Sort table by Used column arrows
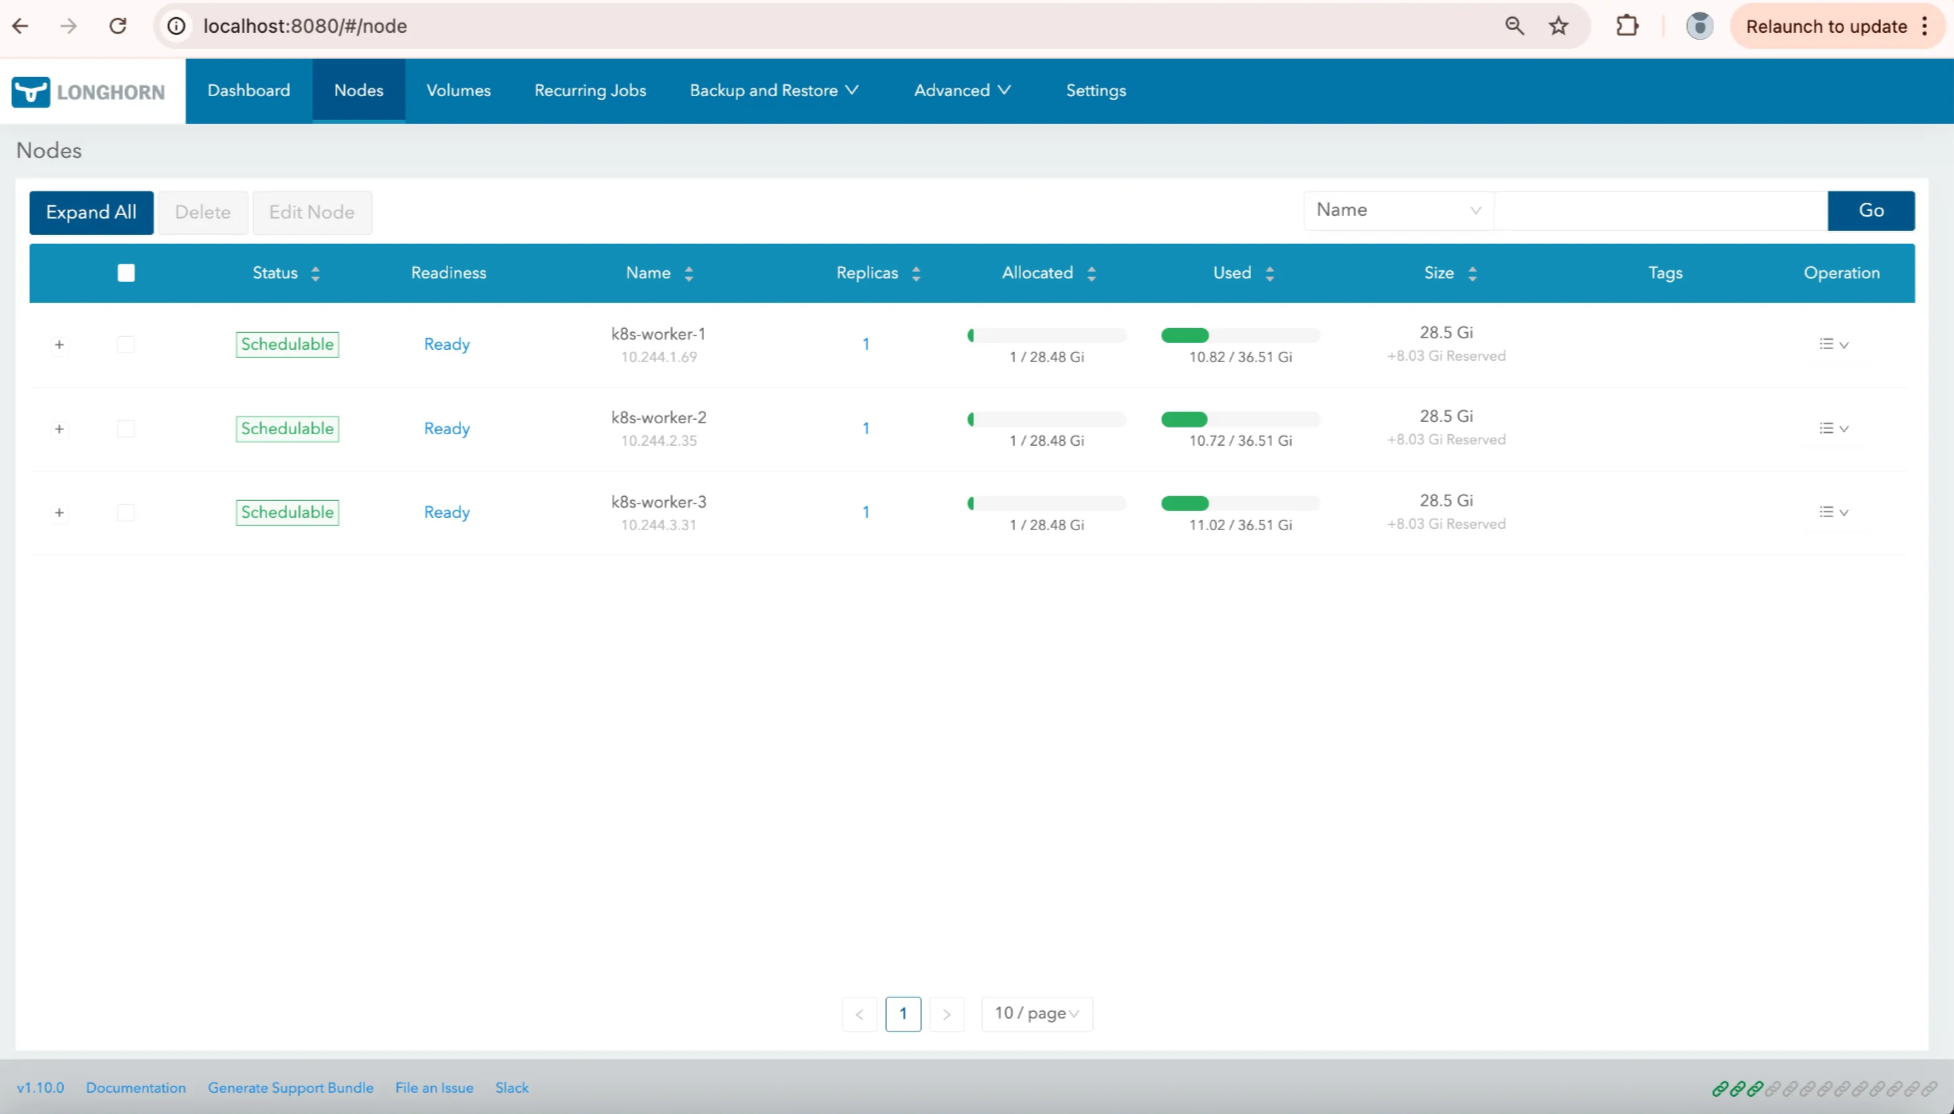 1269,273
